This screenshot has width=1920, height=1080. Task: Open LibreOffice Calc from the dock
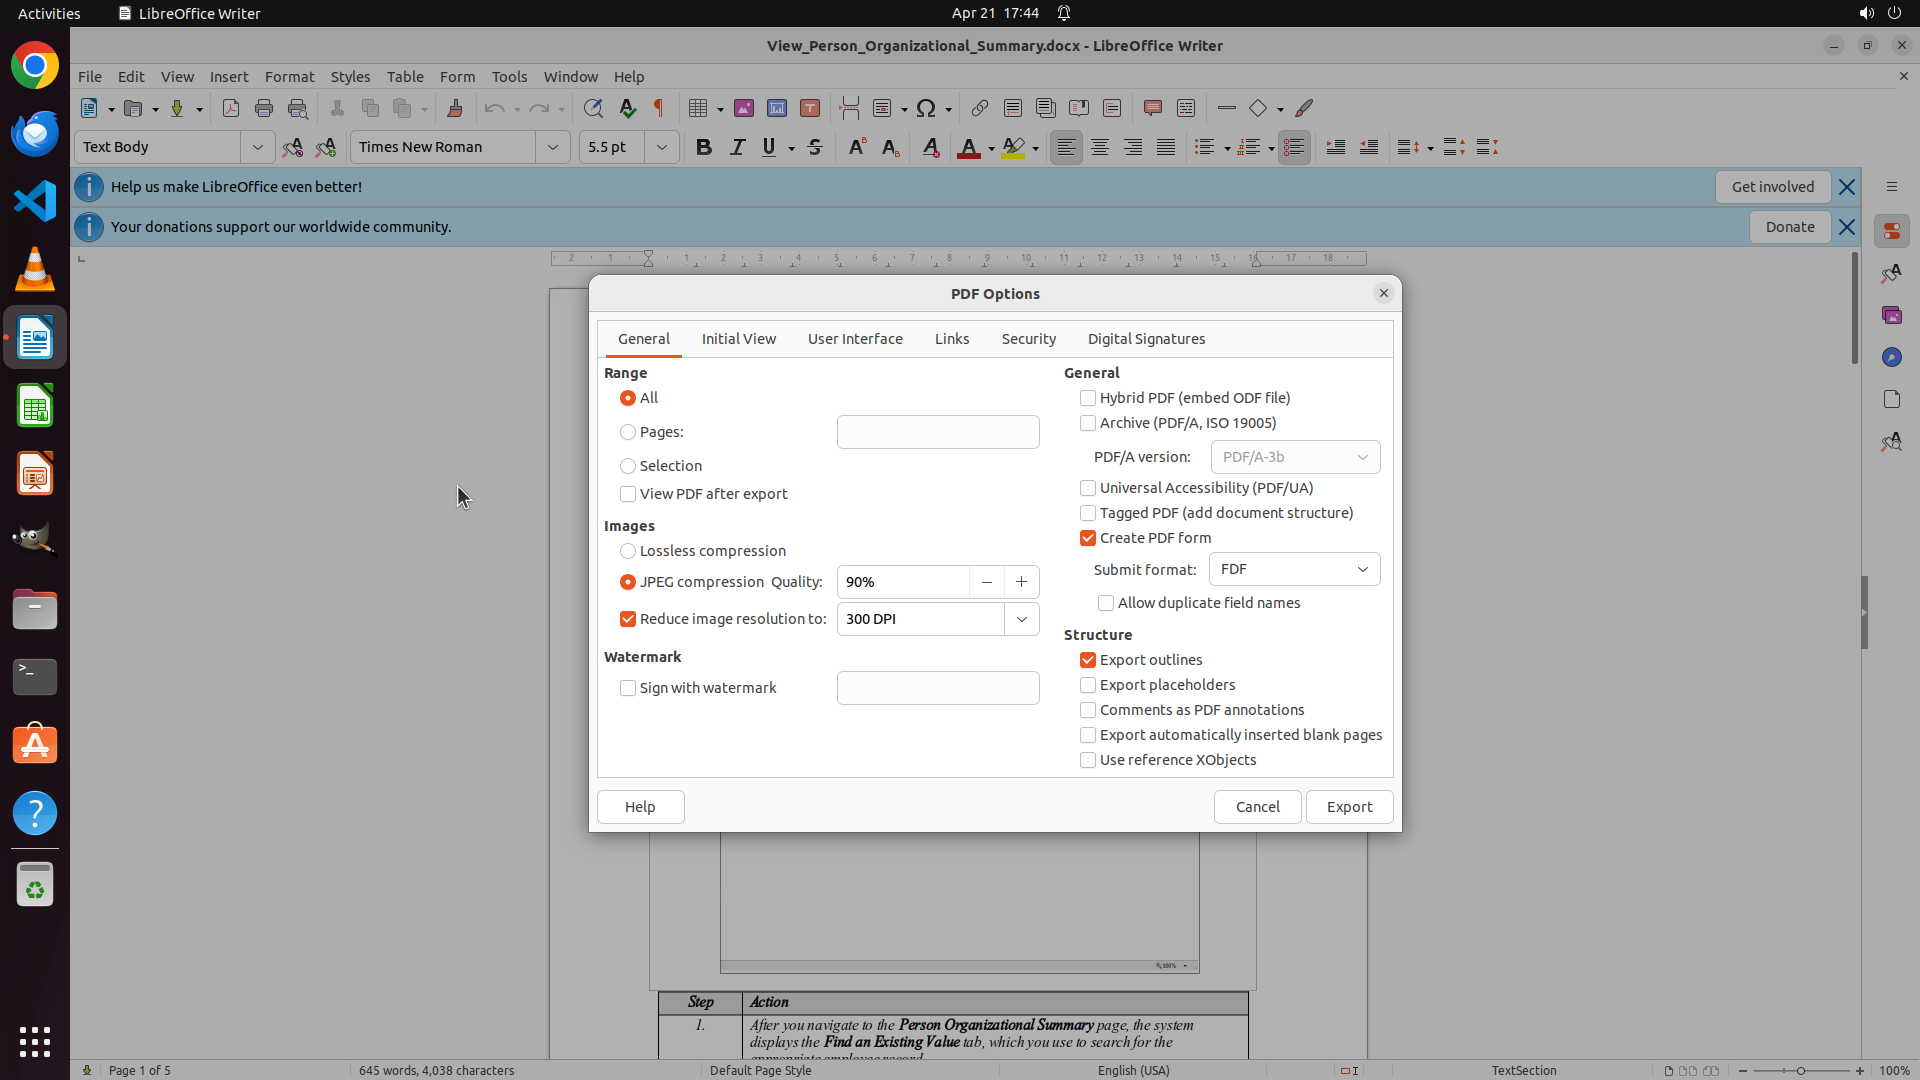35,406
